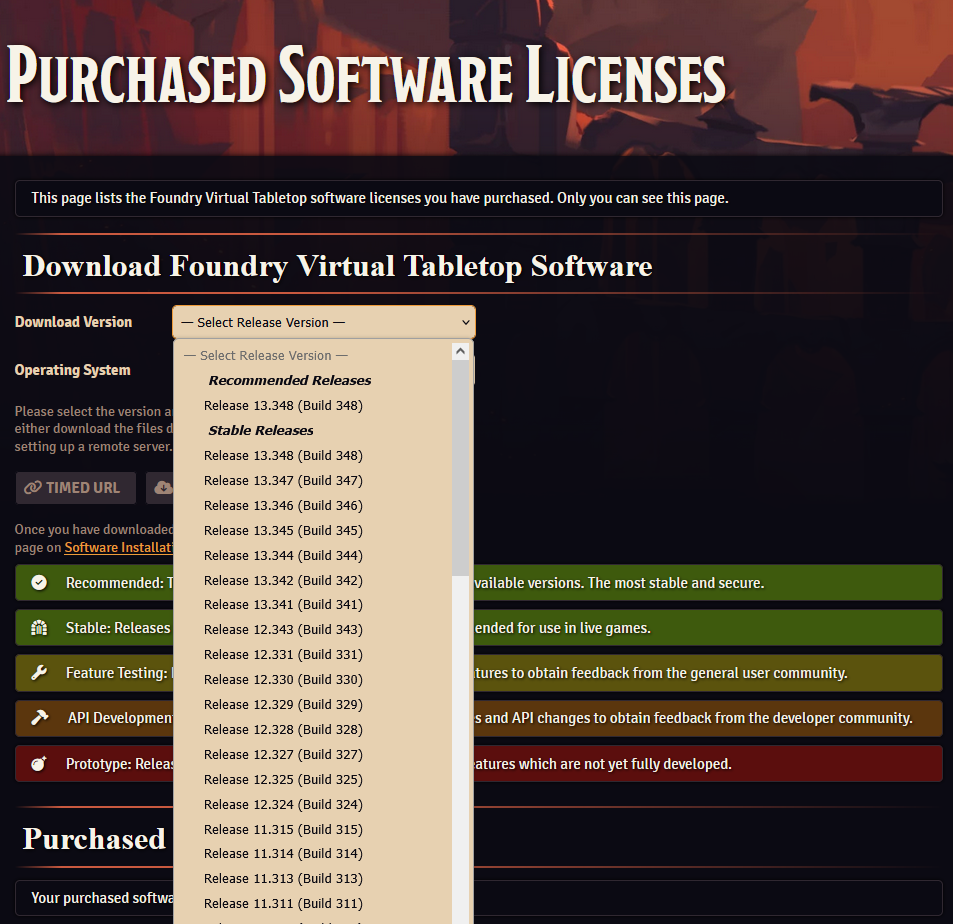953x924 pixels.
Task: Click the Download Version chevron arrow
Action: point(466,322)
